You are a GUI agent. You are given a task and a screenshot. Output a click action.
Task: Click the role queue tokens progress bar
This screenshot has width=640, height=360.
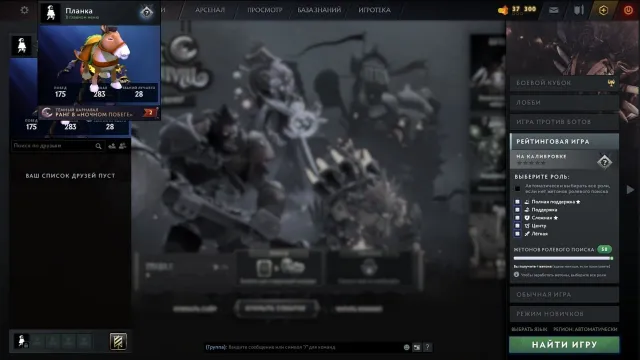[563, 258]
